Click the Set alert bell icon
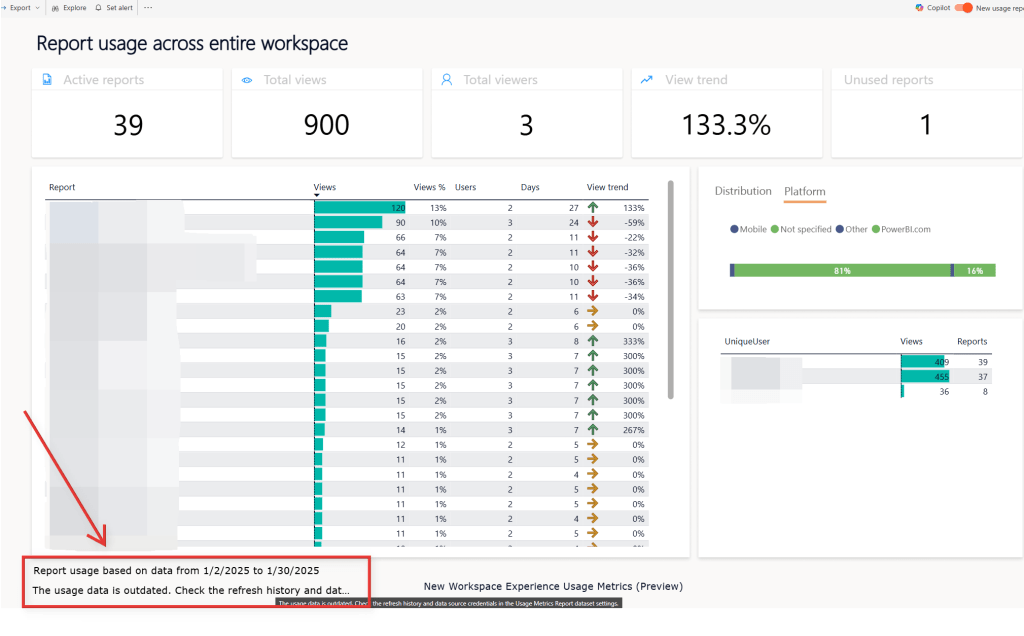The width and height of the screenshot is (1024, 636). 98,7
